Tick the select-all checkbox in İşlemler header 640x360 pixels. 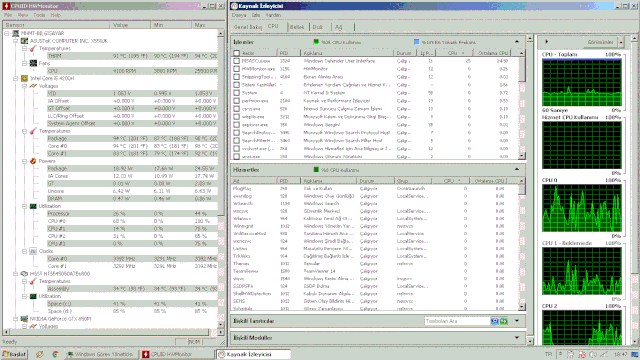[236, 53]
